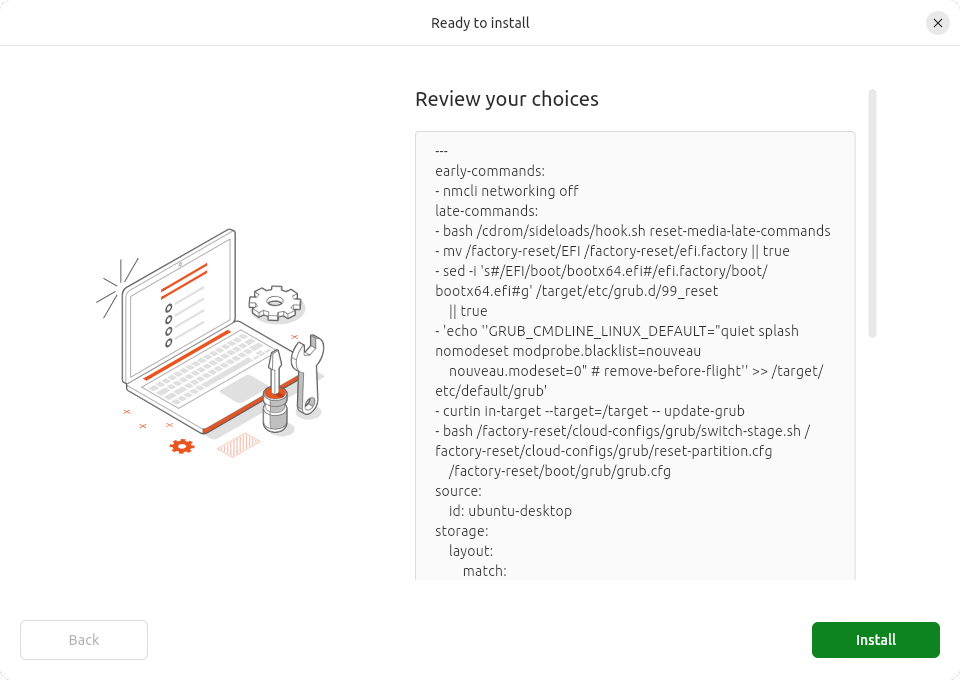Click the green Install button

click(x=875, y=640)
